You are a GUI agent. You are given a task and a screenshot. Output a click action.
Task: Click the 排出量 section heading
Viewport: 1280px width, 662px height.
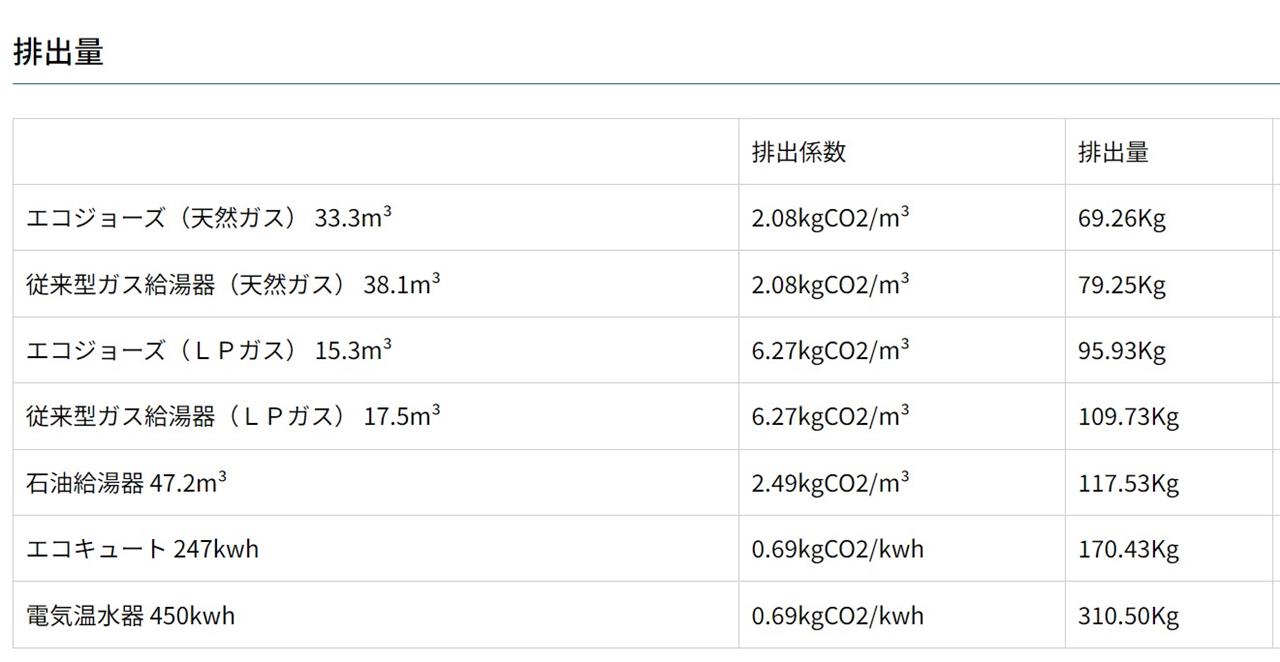click(58, 52)
